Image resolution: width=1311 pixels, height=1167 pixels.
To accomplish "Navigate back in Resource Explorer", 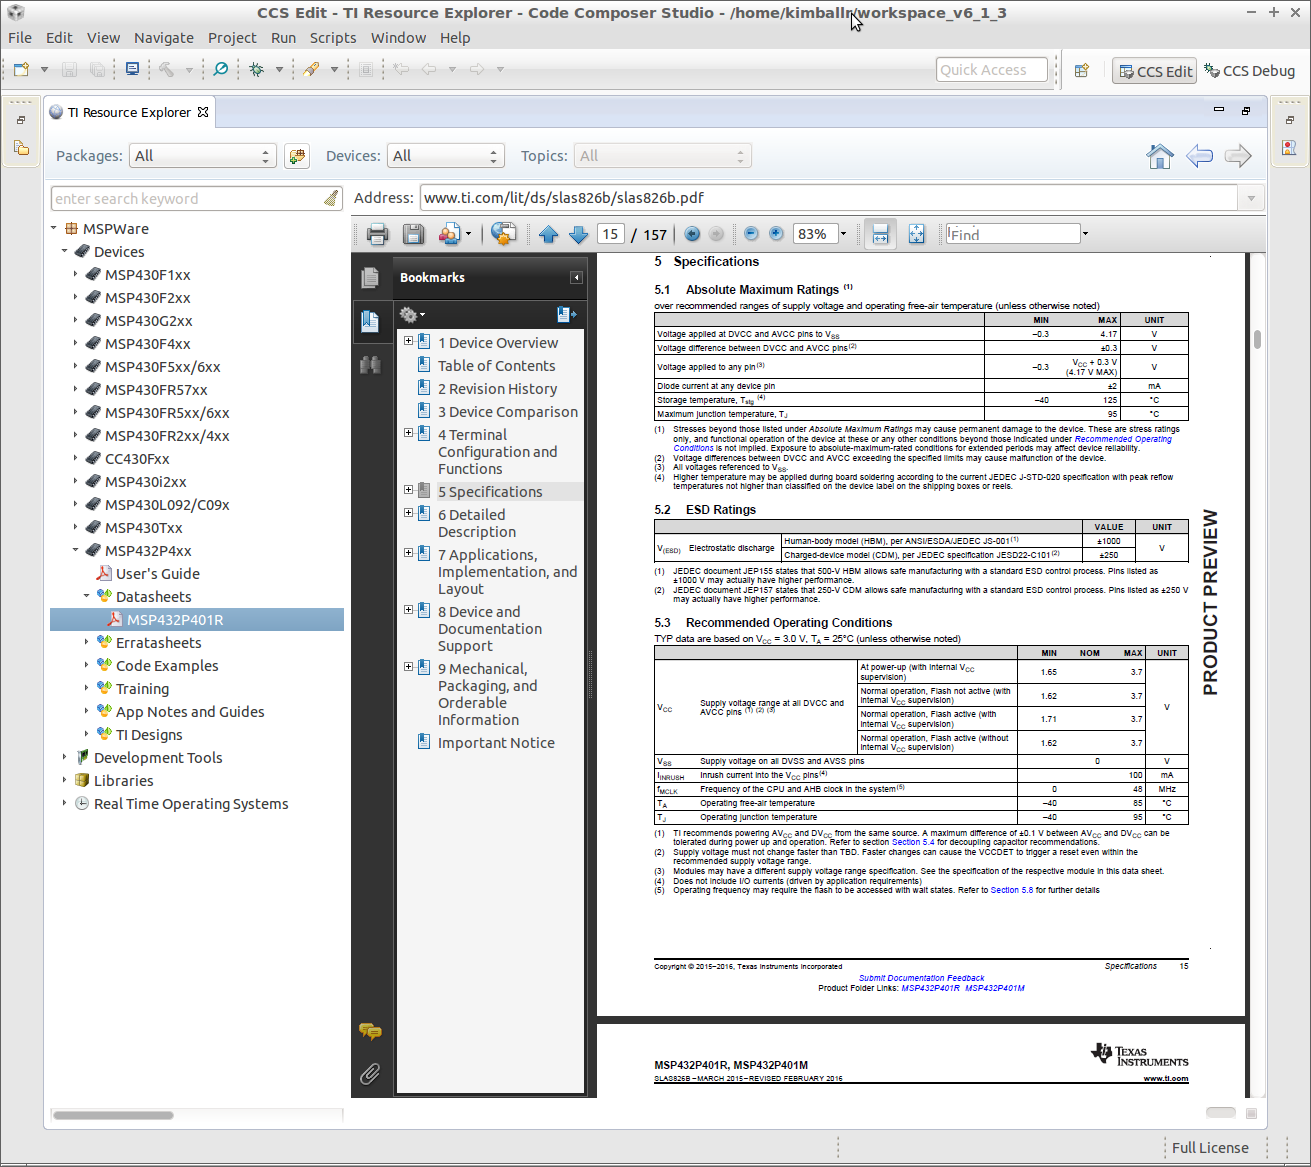I will click(1199, 156).
